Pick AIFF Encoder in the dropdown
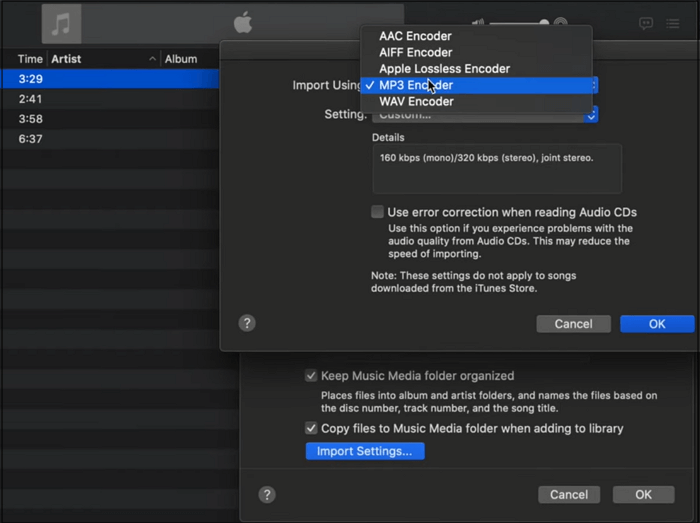 pyautogui.click(x=415, y=52)
